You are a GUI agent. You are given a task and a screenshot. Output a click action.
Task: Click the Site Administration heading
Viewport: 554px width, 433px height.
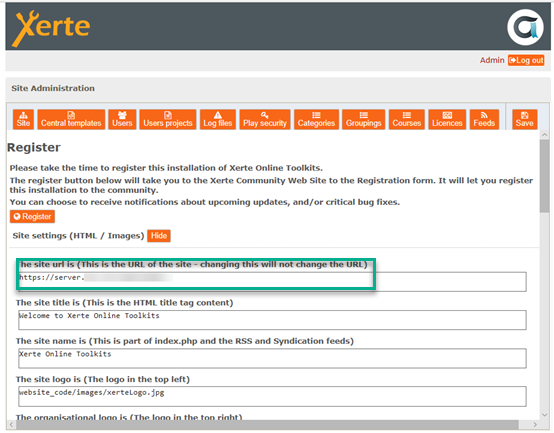click(53, 88)
